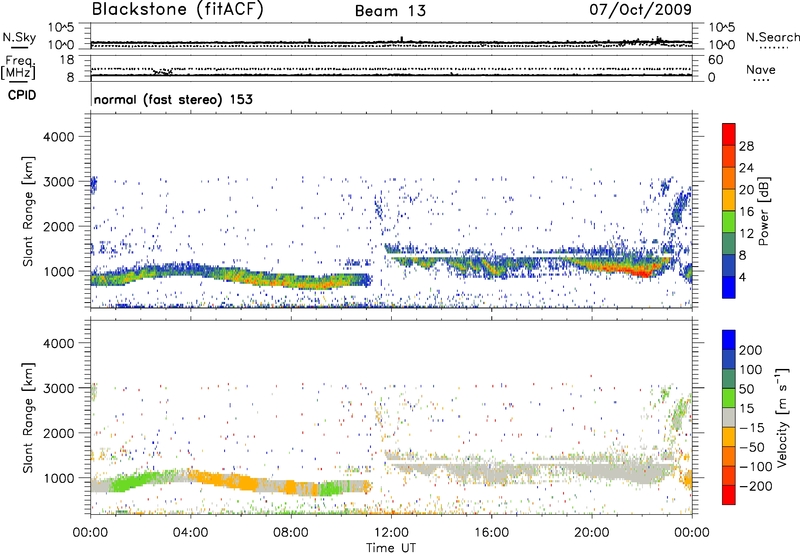Viewport: 800px width, 554px height.
Task: Click the Nave legend label
Action: [761, 69]
